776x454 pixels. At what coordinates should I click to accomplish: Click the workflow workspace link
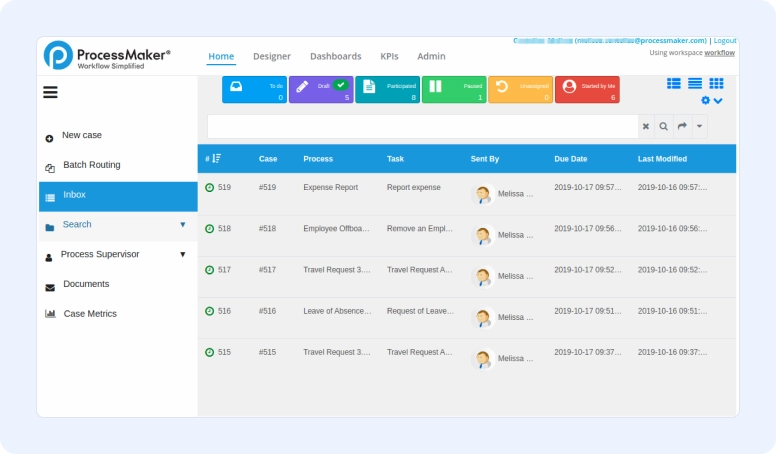(x=719, y=52)
